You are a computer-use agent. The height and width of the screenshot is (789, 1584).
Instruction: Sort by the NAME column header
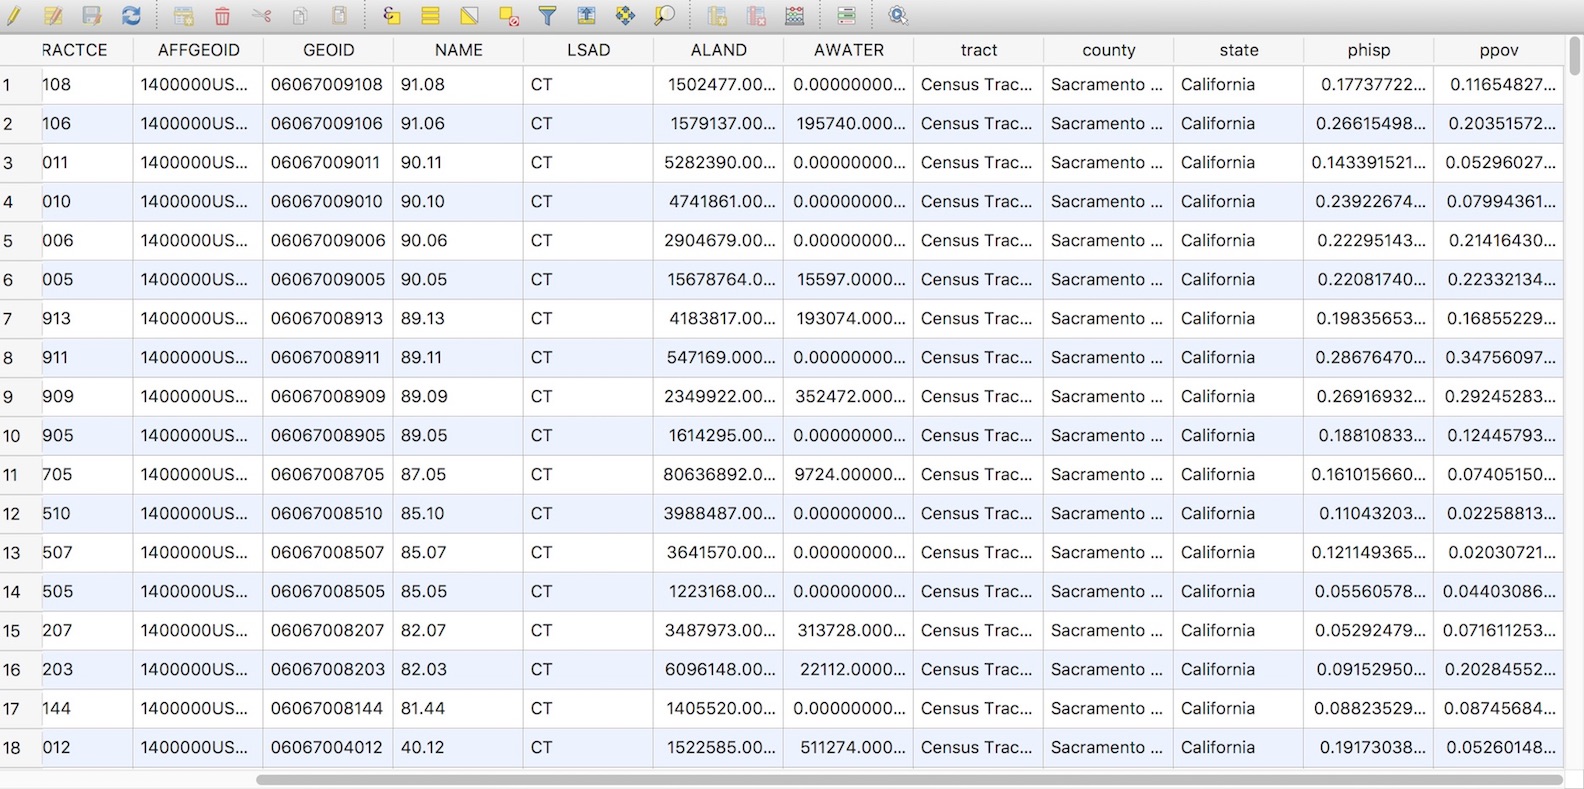[x=458, y=50]
